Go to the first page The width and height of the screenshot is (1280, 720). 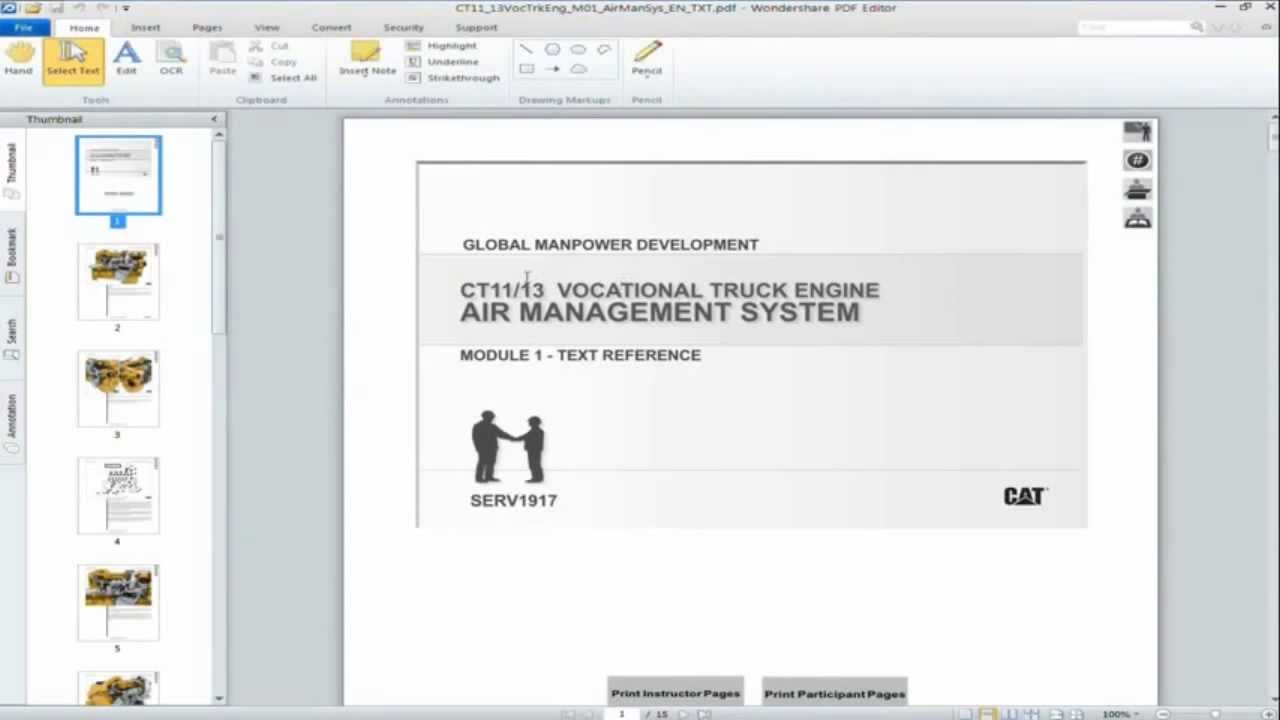point(568,714)
